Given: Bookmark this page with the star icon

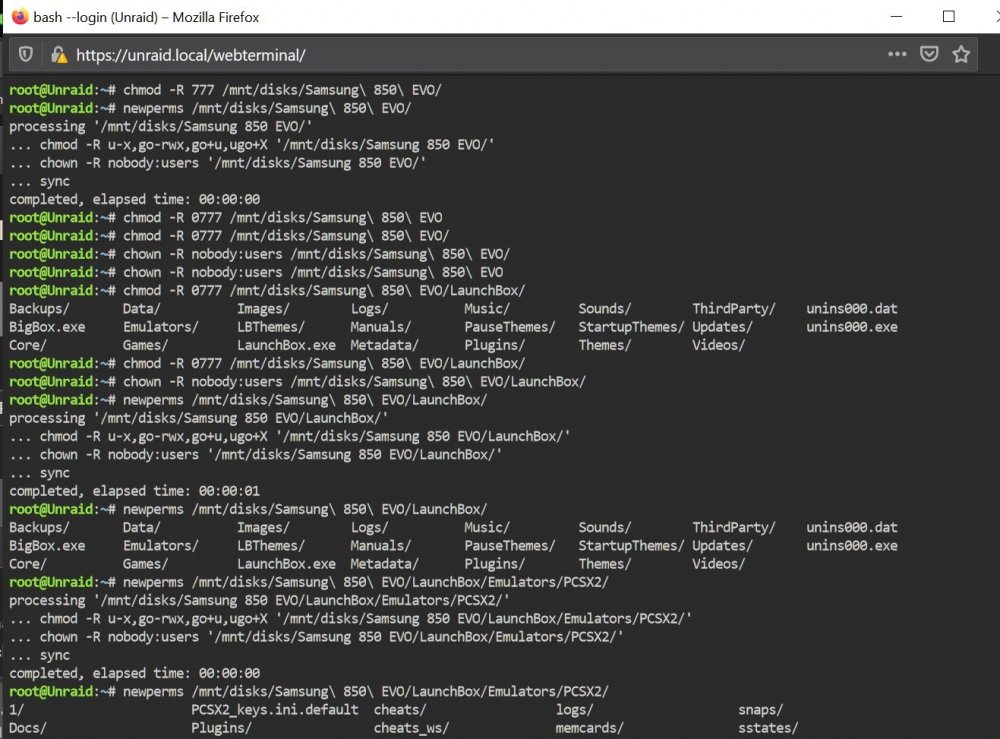Looking at the screenshot, I should point(961,54).
